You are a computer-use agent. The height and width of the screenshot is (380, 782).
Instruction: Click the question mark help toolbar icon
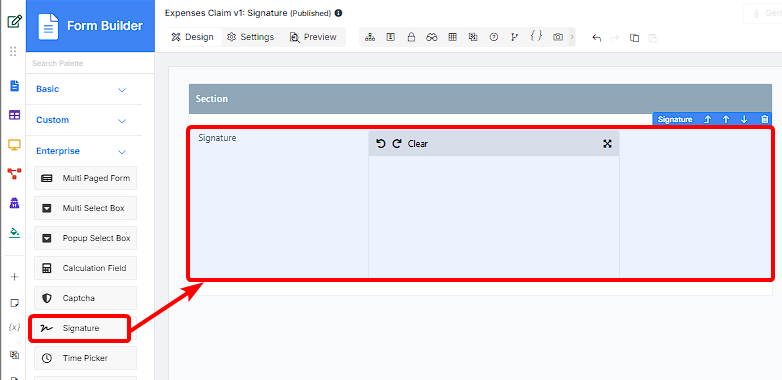(x=494, y=37)
